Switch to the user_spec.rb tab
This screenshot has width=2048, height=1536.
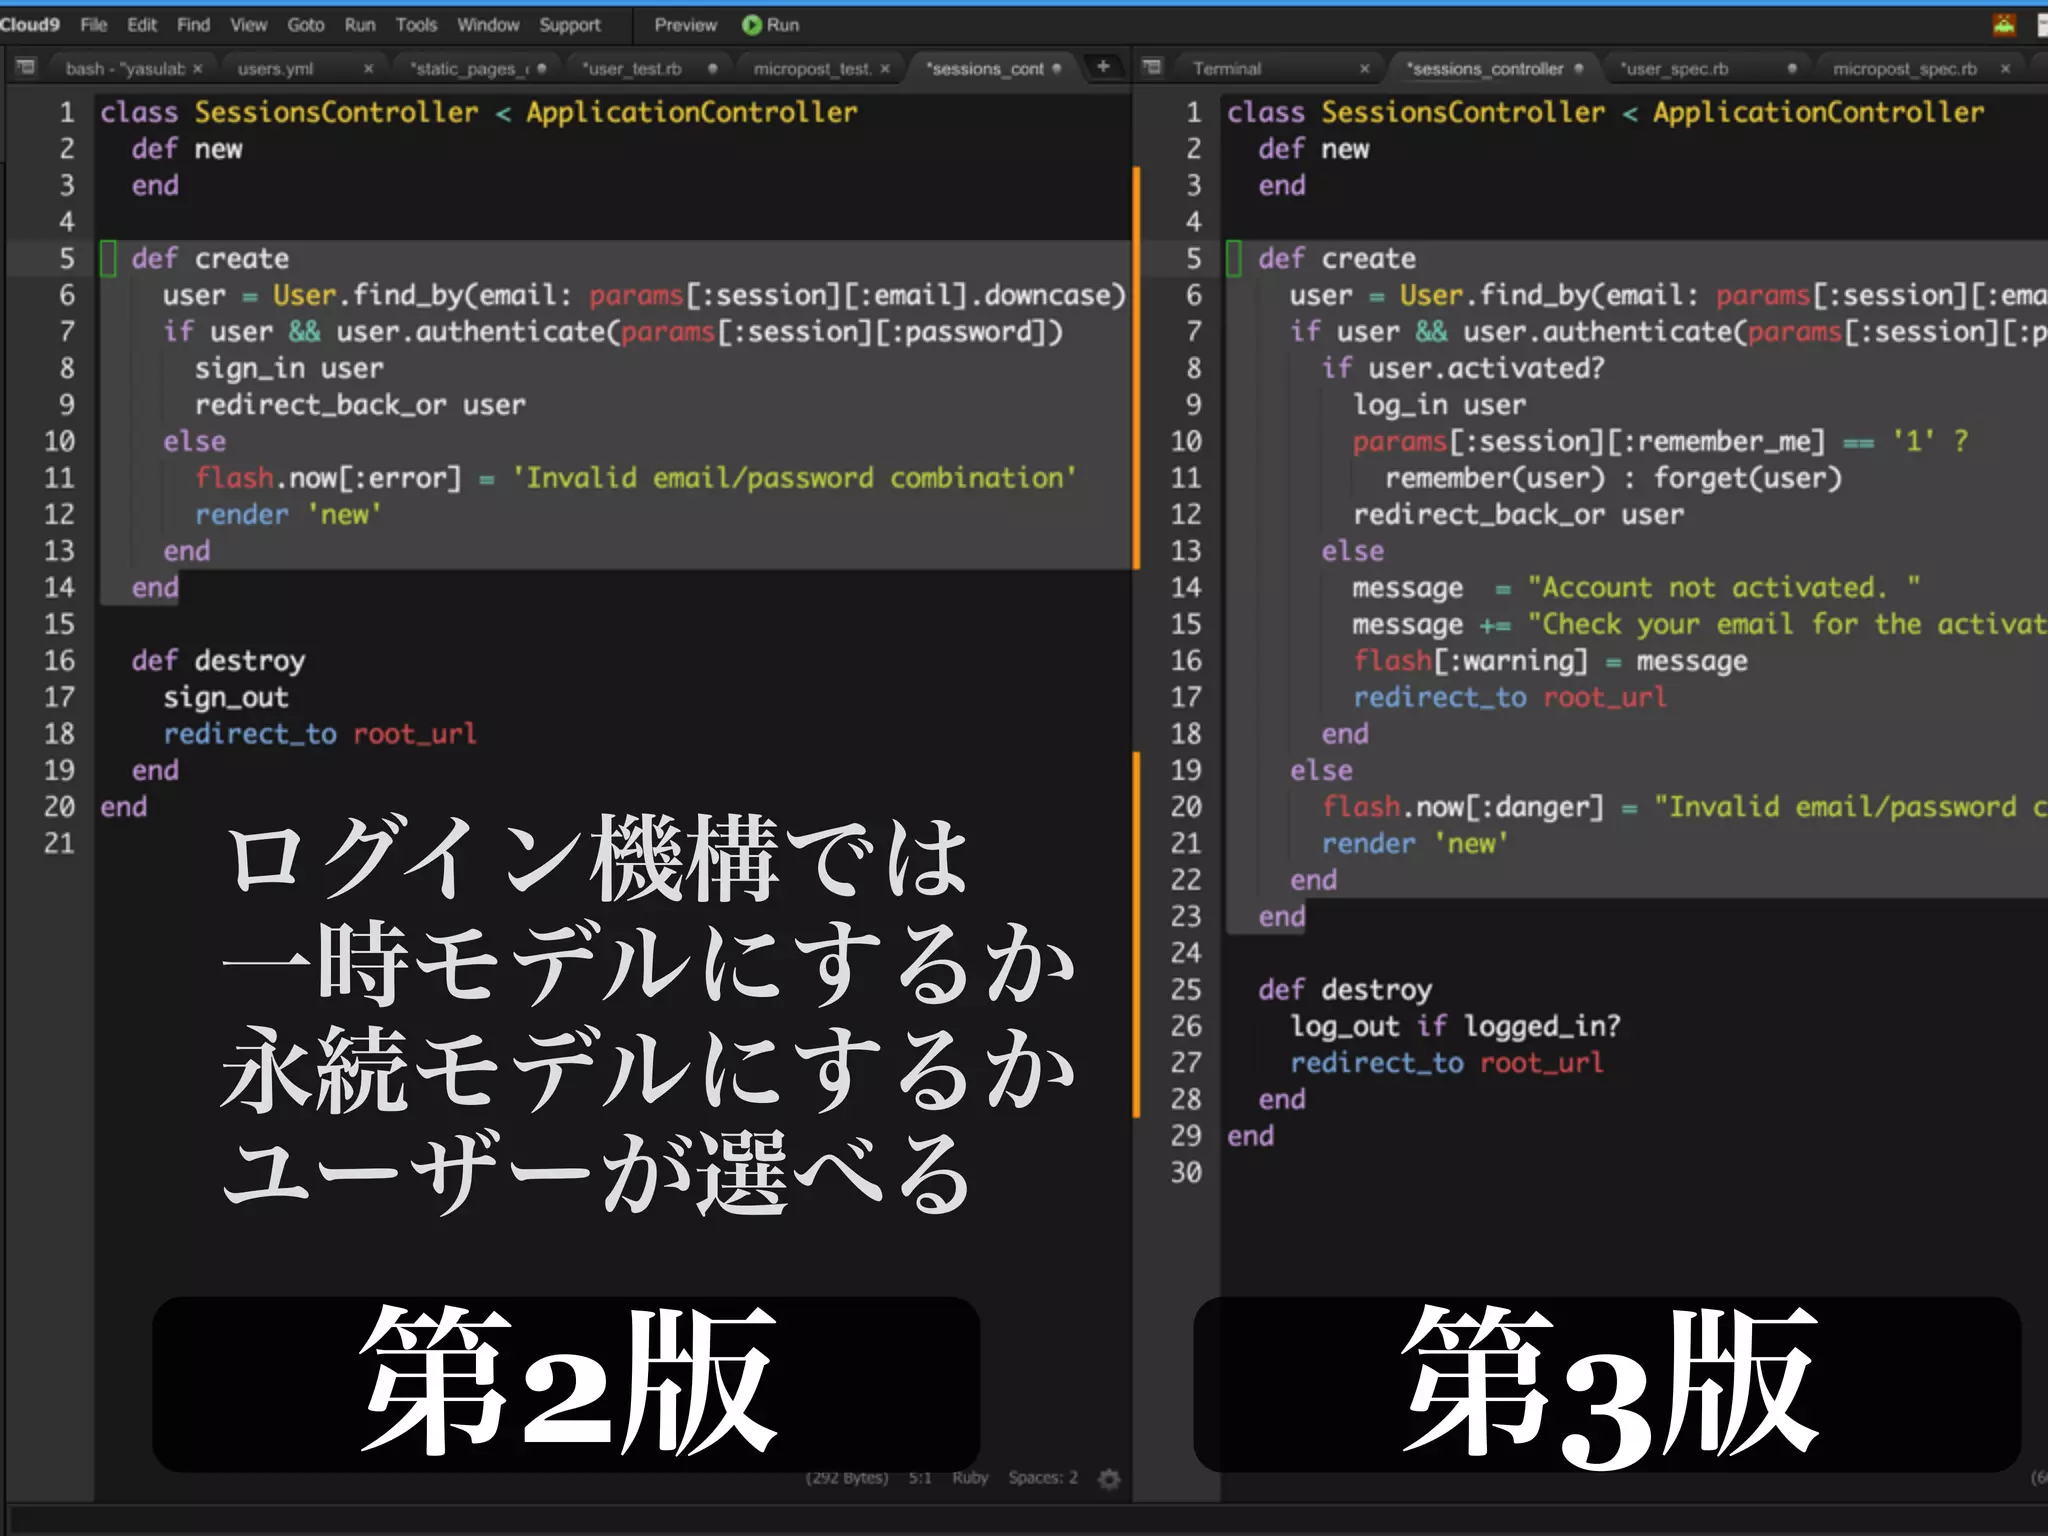[1676, 69]
